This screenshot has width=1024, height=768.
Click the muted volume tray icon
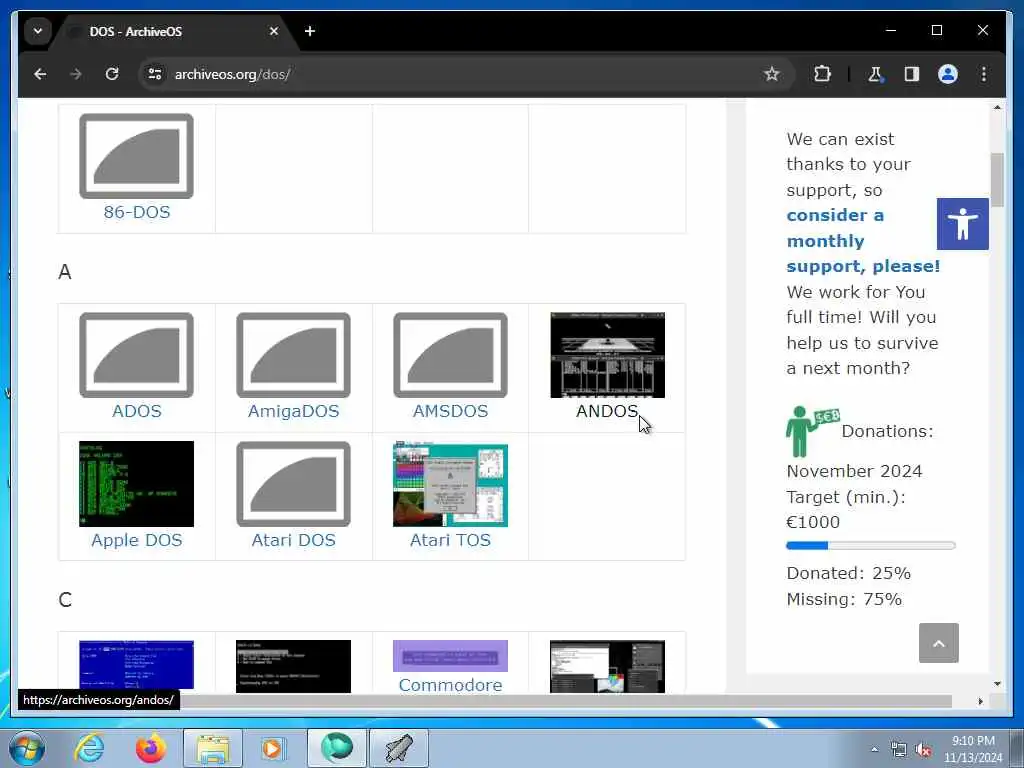coord(923,750)
